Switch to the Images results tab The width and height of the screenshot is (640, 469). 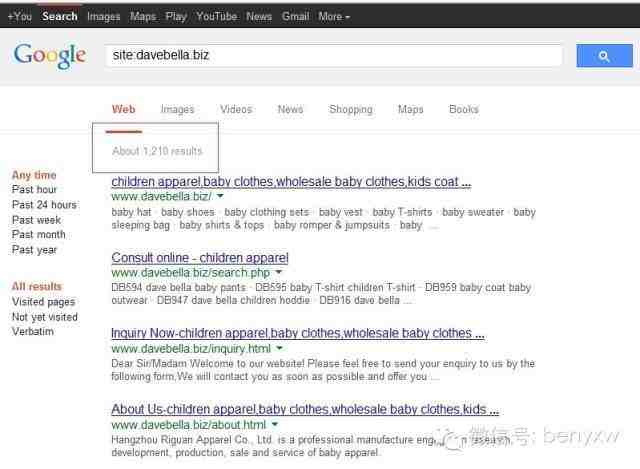(178, 109)
